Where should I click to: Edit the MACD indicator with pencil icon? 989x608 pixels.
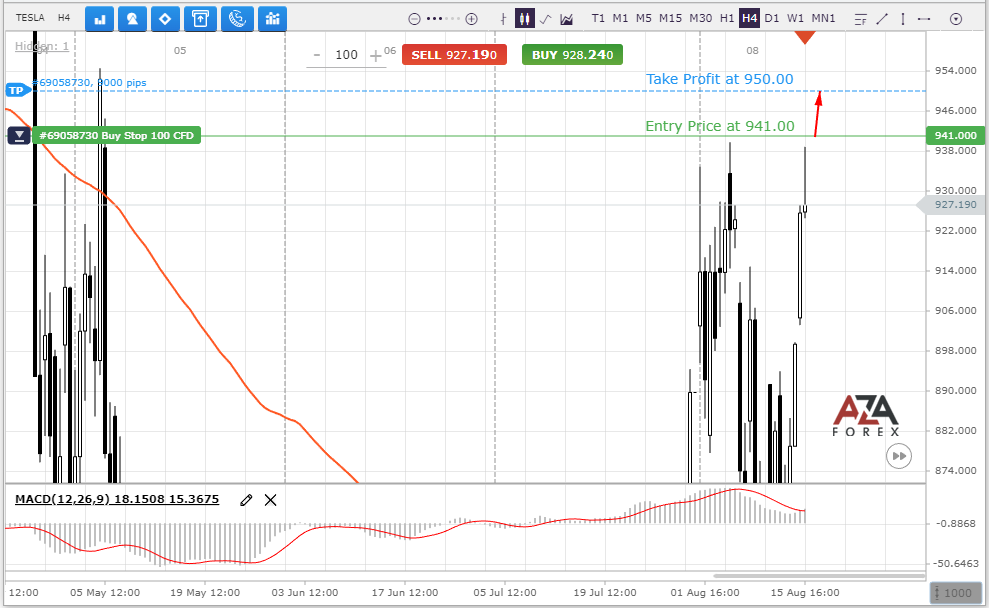pyautogui.click(x=246, y=500)
